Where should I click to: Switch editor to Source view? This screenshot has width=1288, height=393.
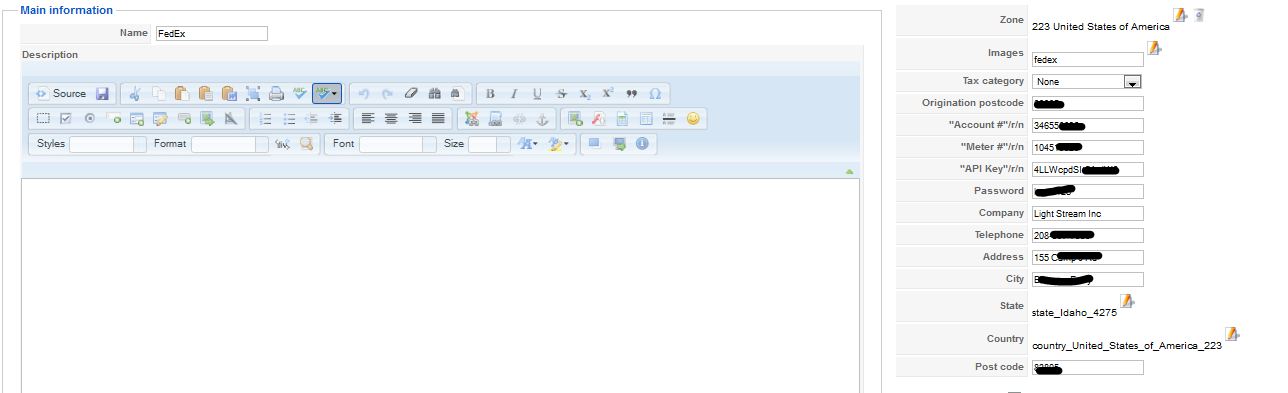(x=61, y=93)
